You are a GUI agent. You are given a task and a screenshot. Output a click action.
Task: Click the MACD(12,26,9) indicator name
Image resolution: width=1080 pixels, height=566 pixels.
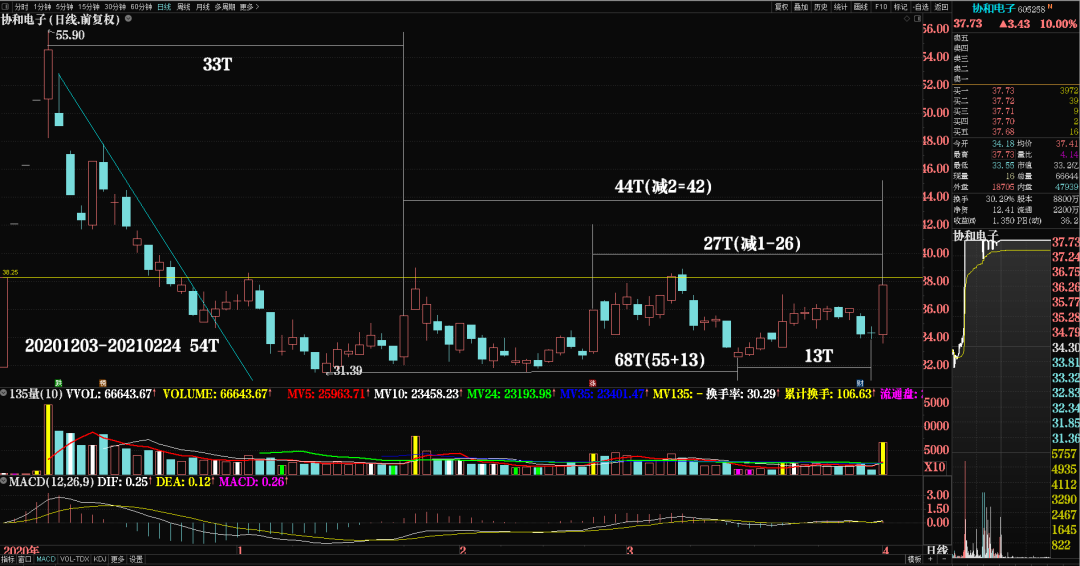(52, 482)
